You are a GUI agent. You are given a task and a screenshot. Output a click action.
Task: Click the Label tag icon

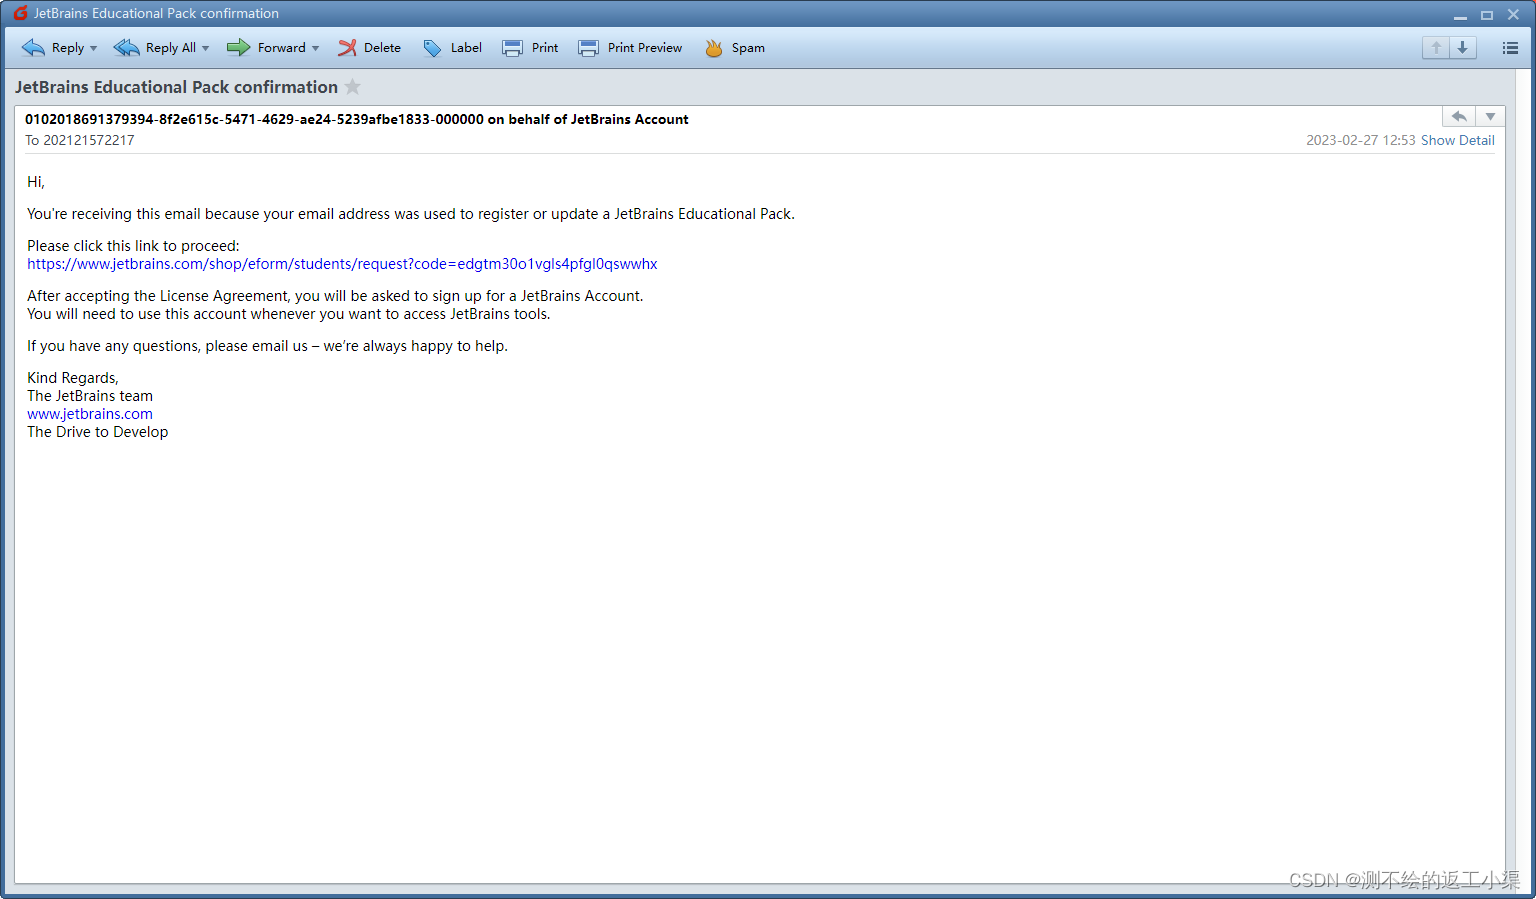pyautogui.click(x=432, y=48)
